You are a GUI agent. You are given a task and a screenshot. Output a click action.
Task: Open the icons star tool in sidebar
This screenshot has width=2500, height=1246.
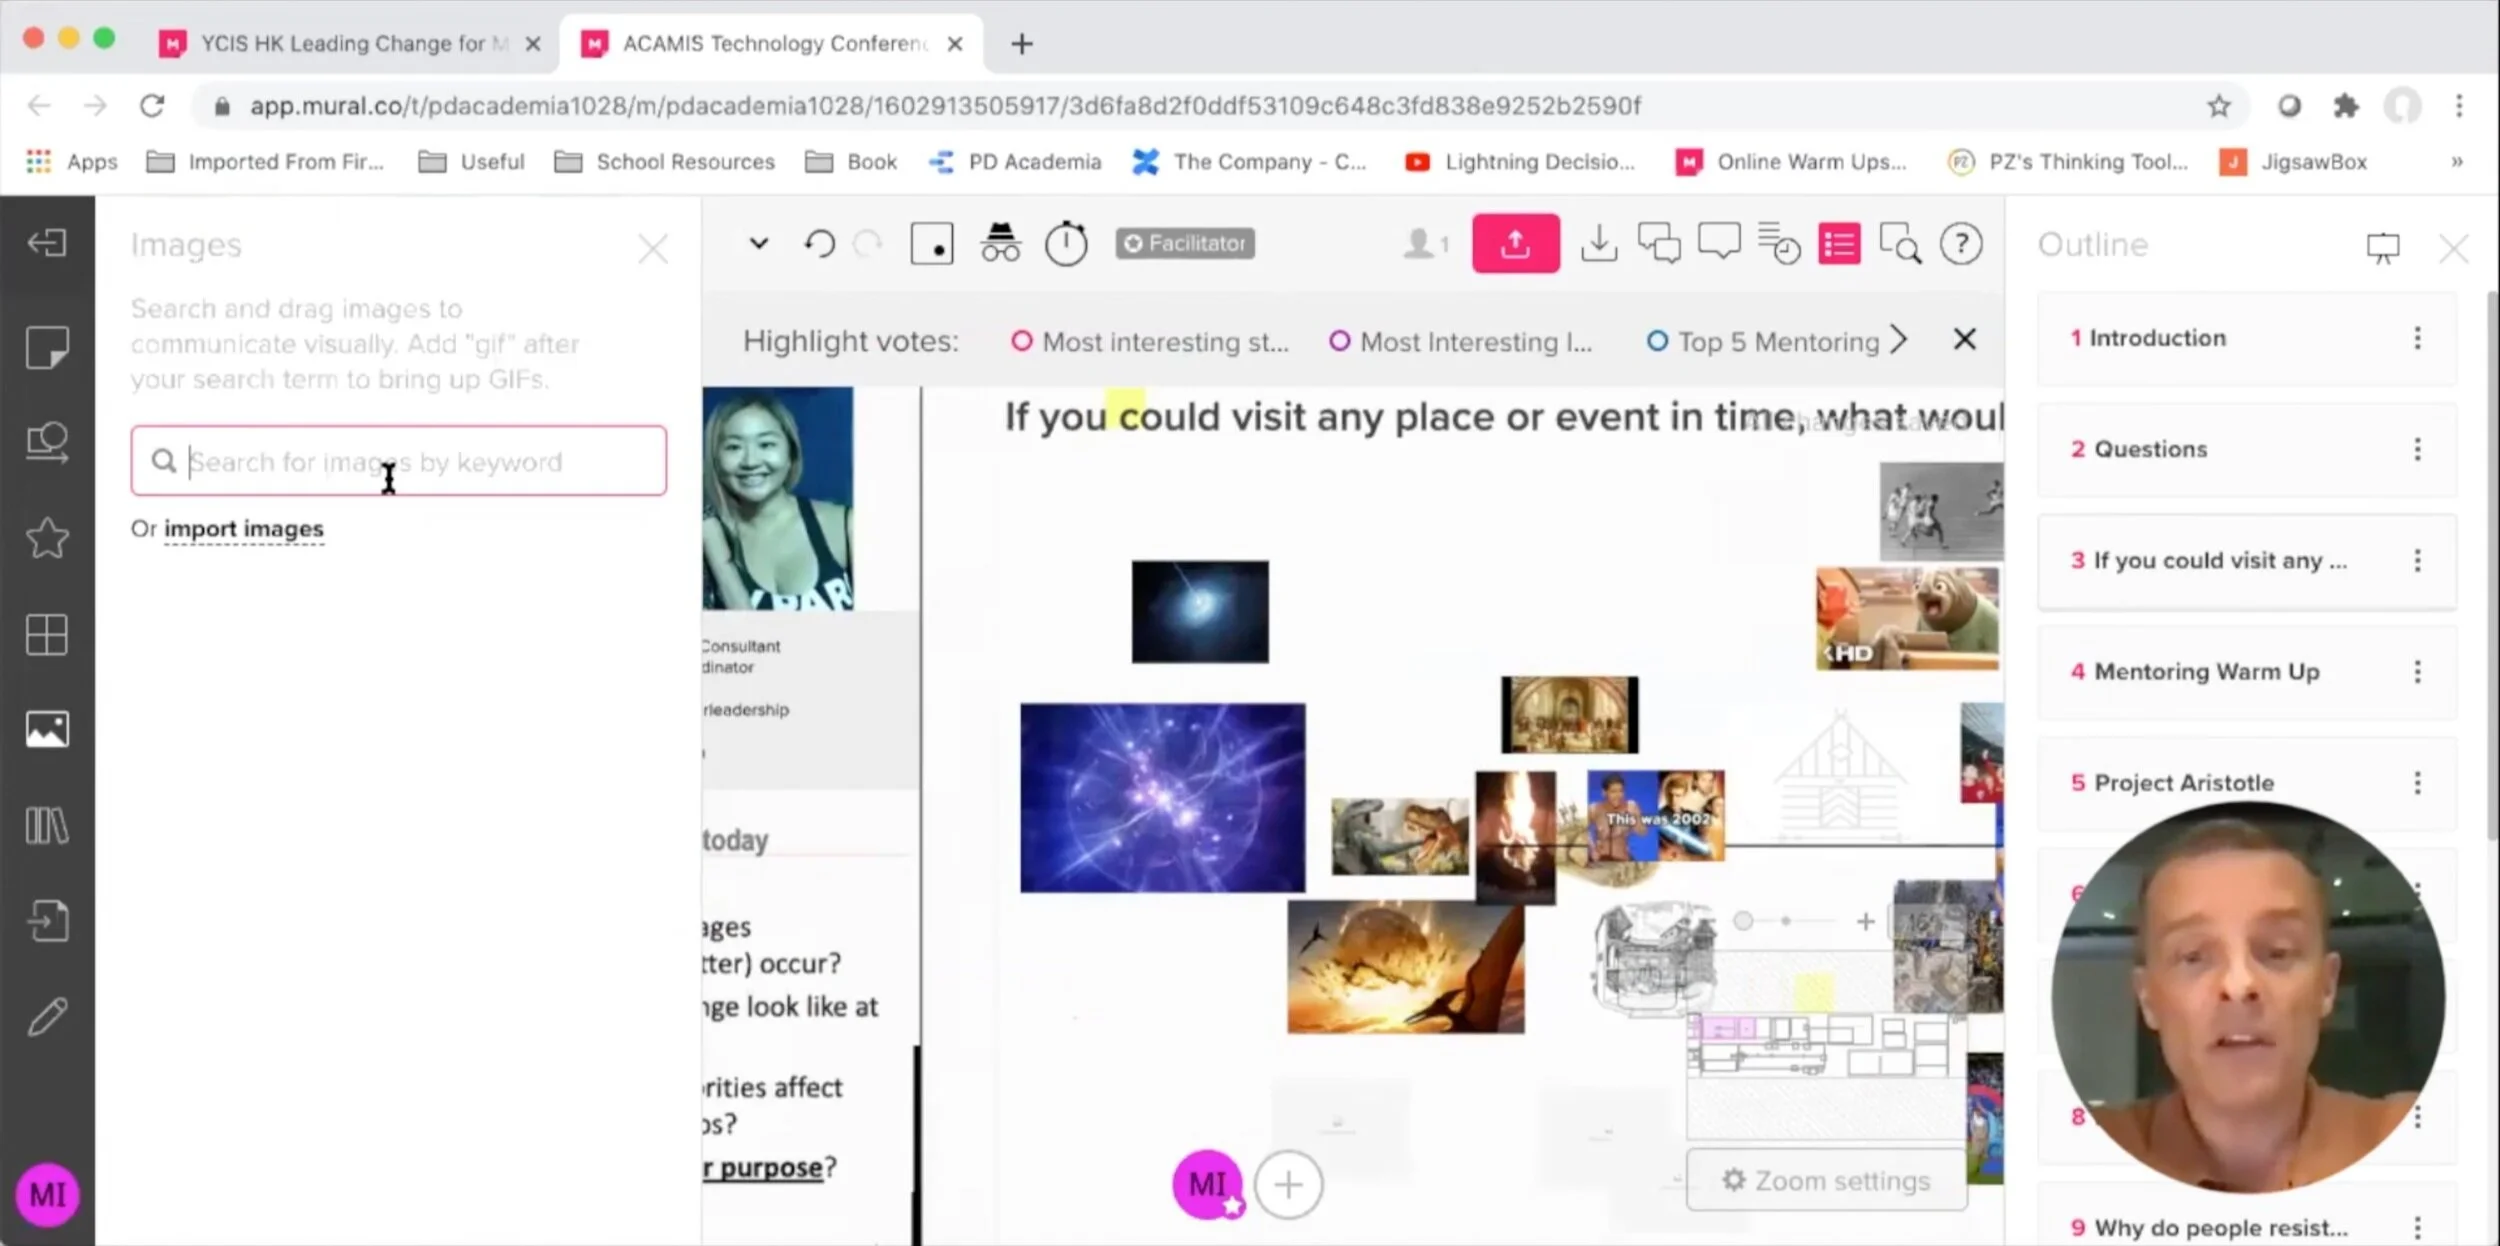[x=47, y=539]
